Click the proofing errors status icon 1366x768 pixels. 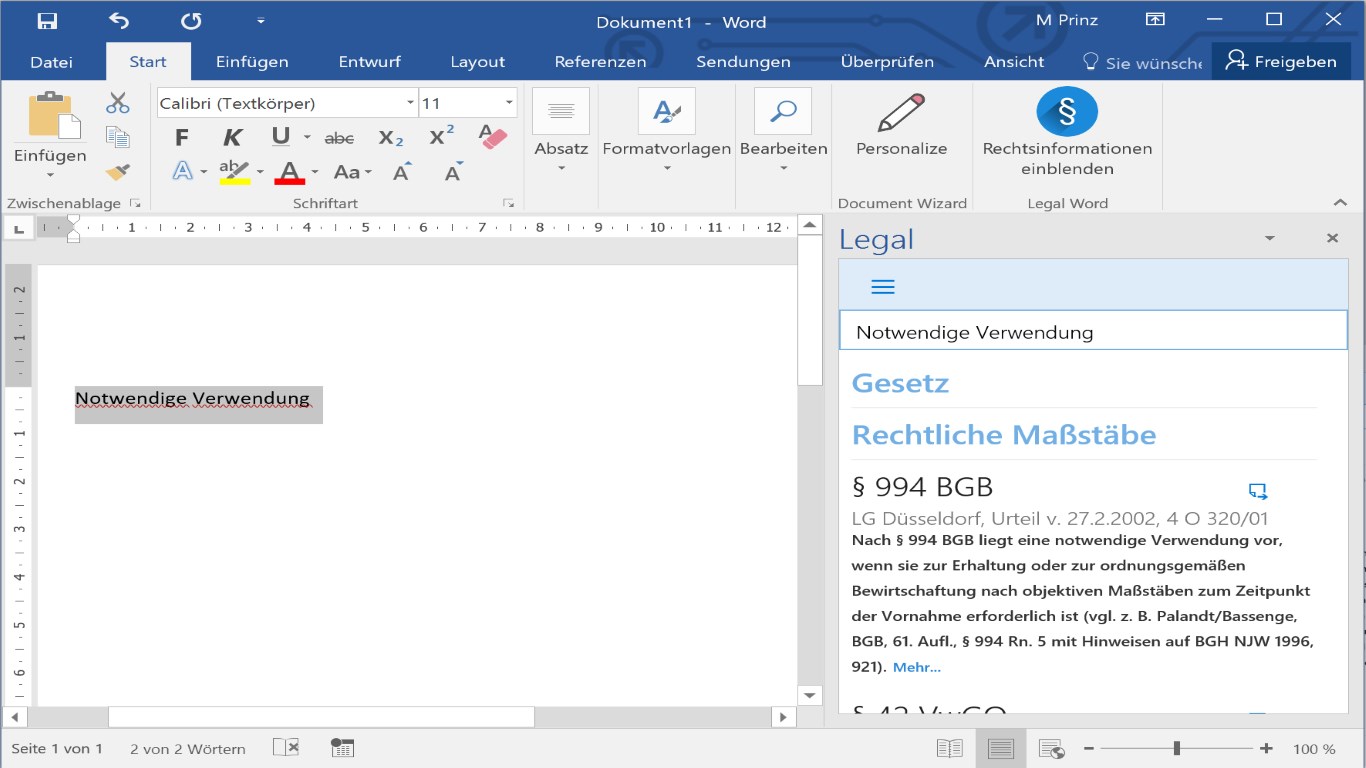pyautogui.click(x=286, y=748)
